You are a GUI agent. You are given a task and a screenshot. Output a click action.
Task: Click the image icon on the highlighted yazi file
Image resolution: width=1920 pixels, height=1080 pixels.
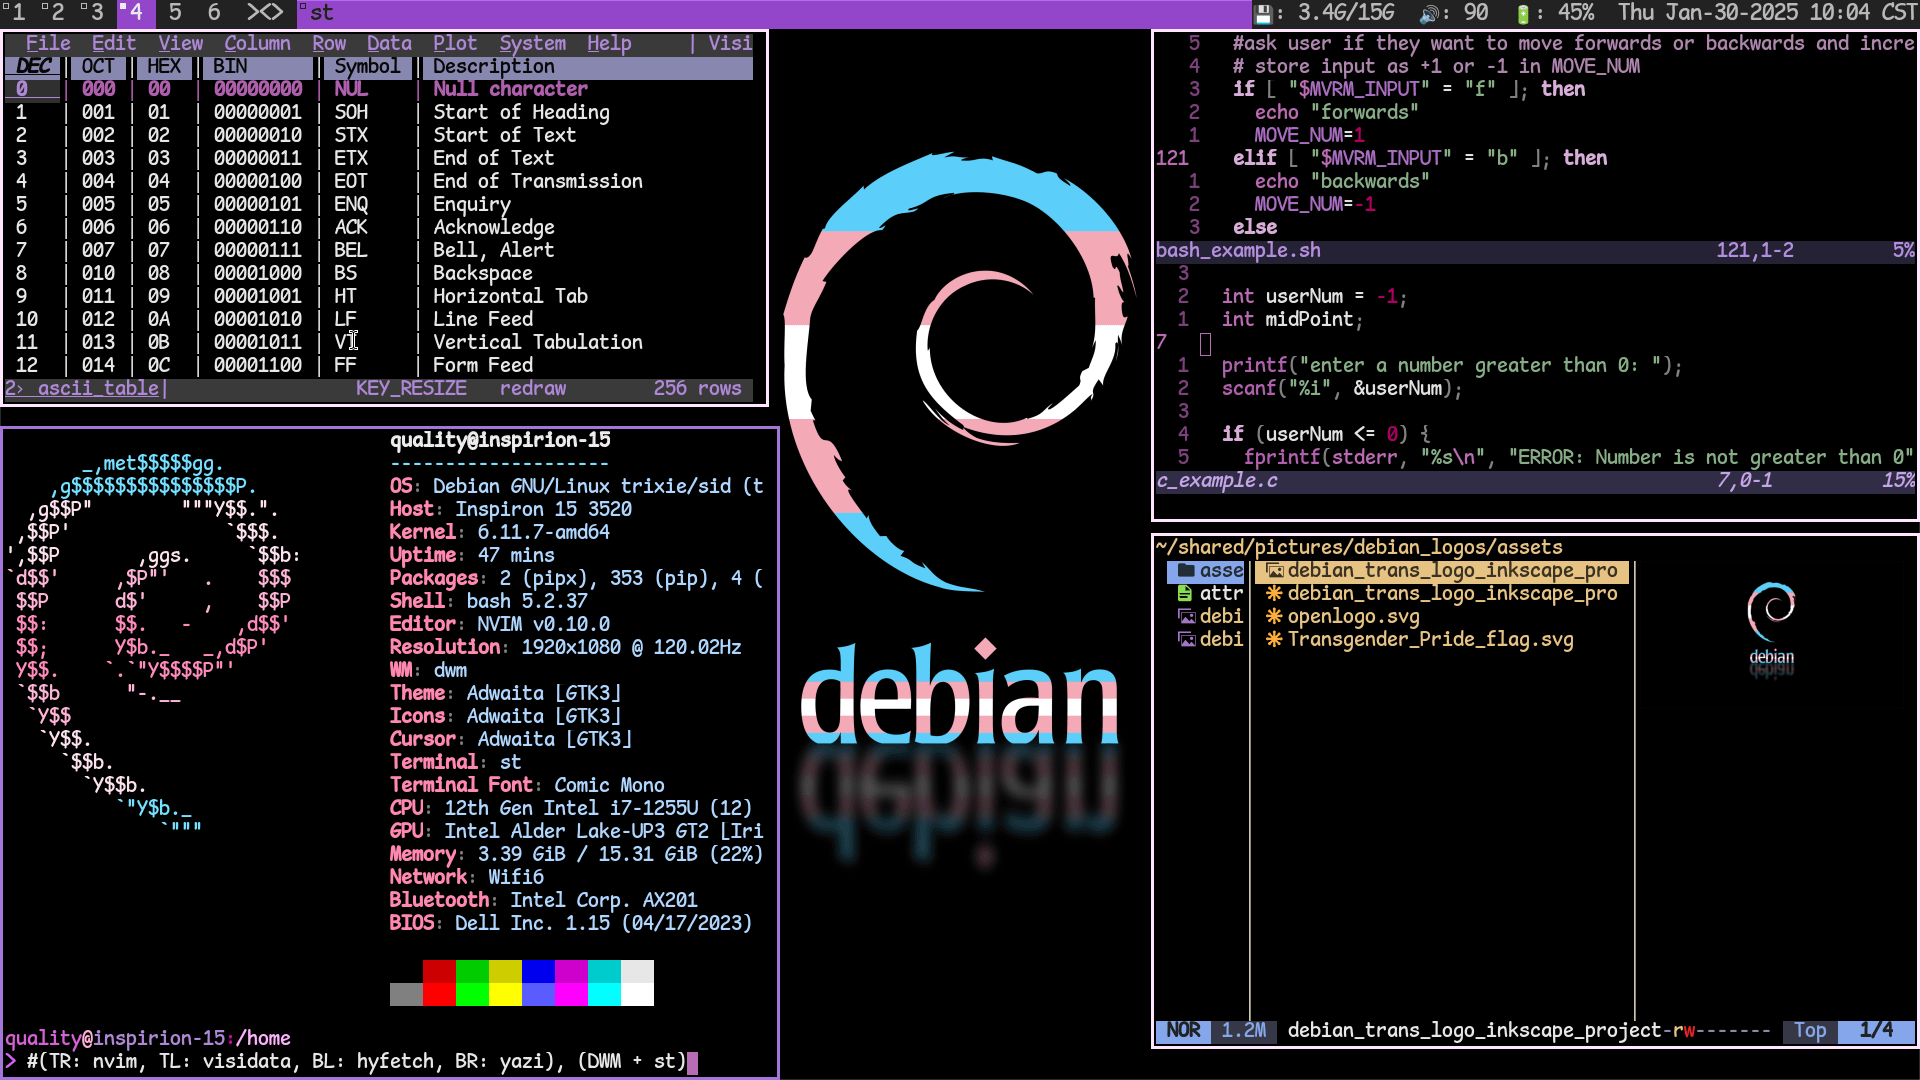(x=1275, y=570)
